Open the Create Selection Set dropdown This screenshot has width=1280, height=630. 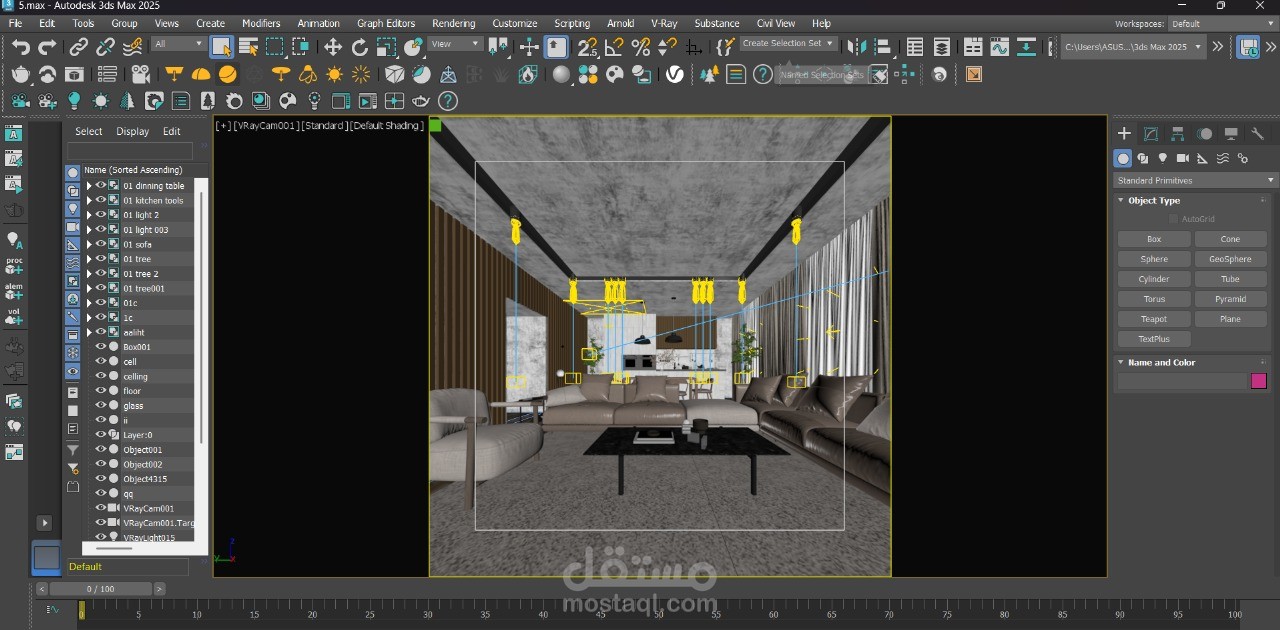click(x=788, y=44)
